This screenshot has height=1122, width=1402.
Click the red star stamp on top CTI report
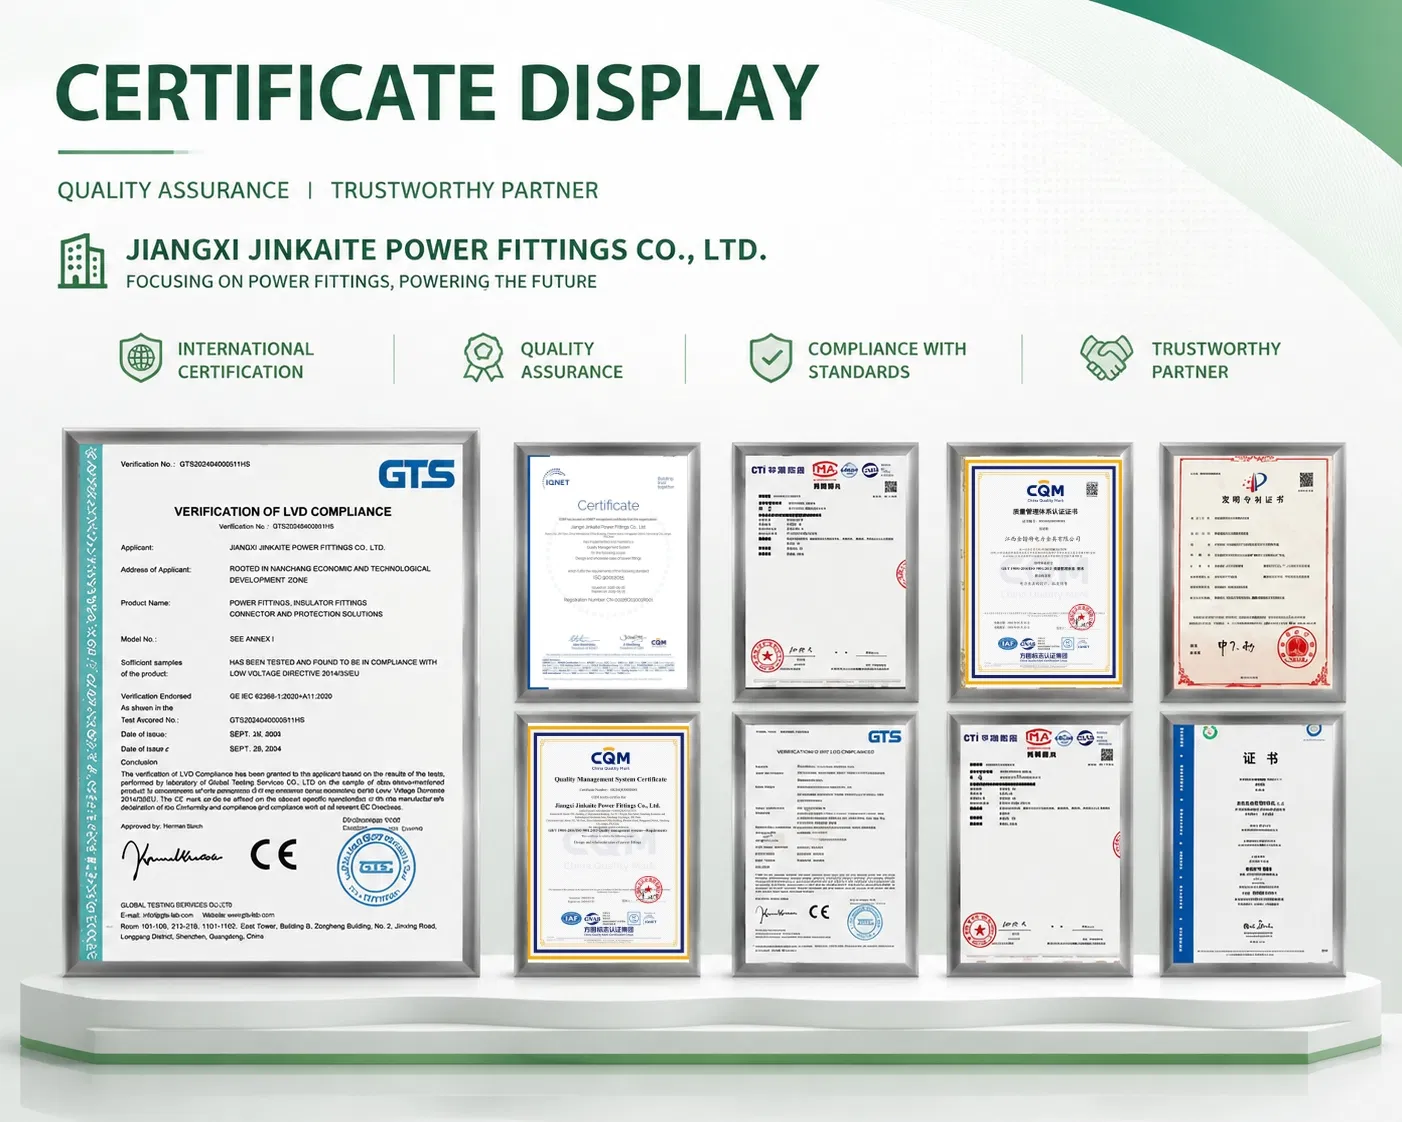(767, 656)
